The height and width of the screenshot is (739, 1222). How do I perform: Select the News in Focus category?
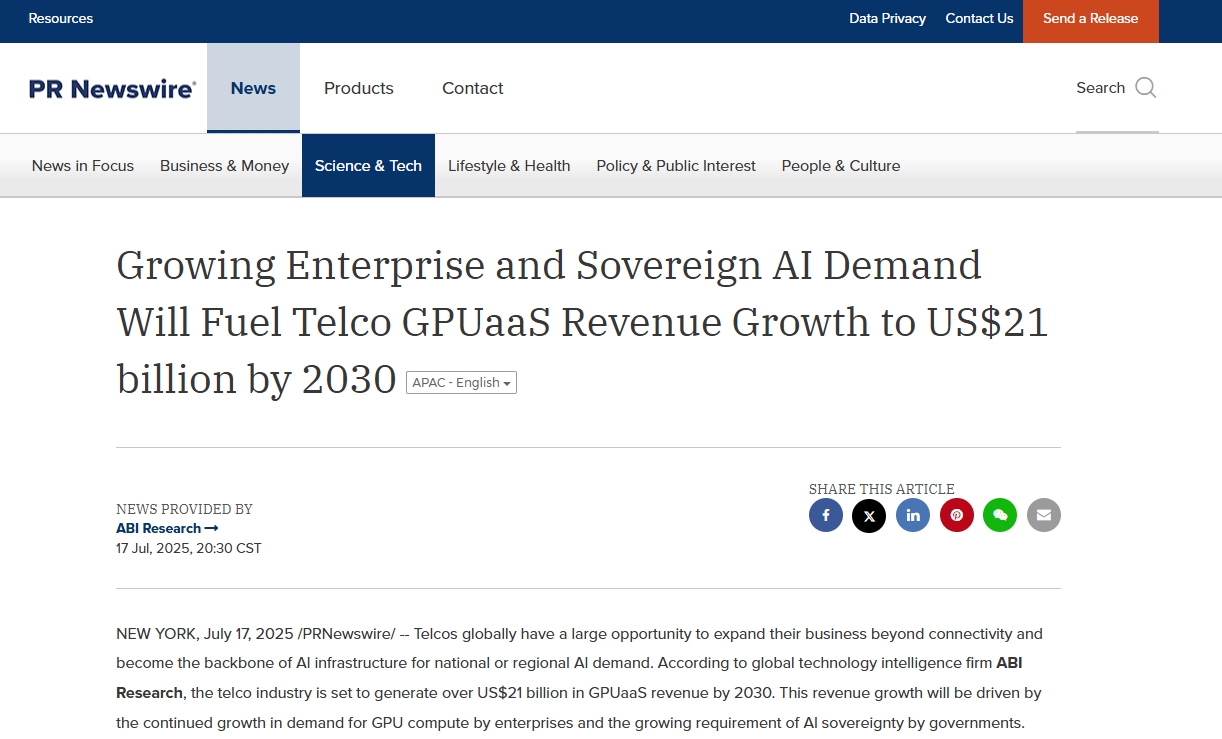83,166
